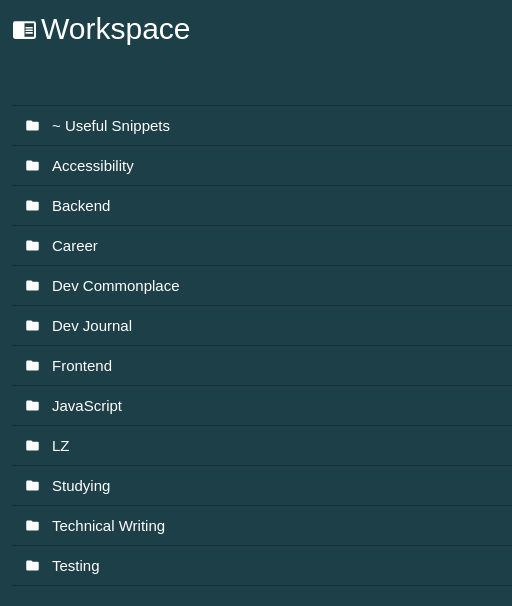Open the Backend folder entry
The height and width of the screenshot is (606, 512).
(262, 206)
